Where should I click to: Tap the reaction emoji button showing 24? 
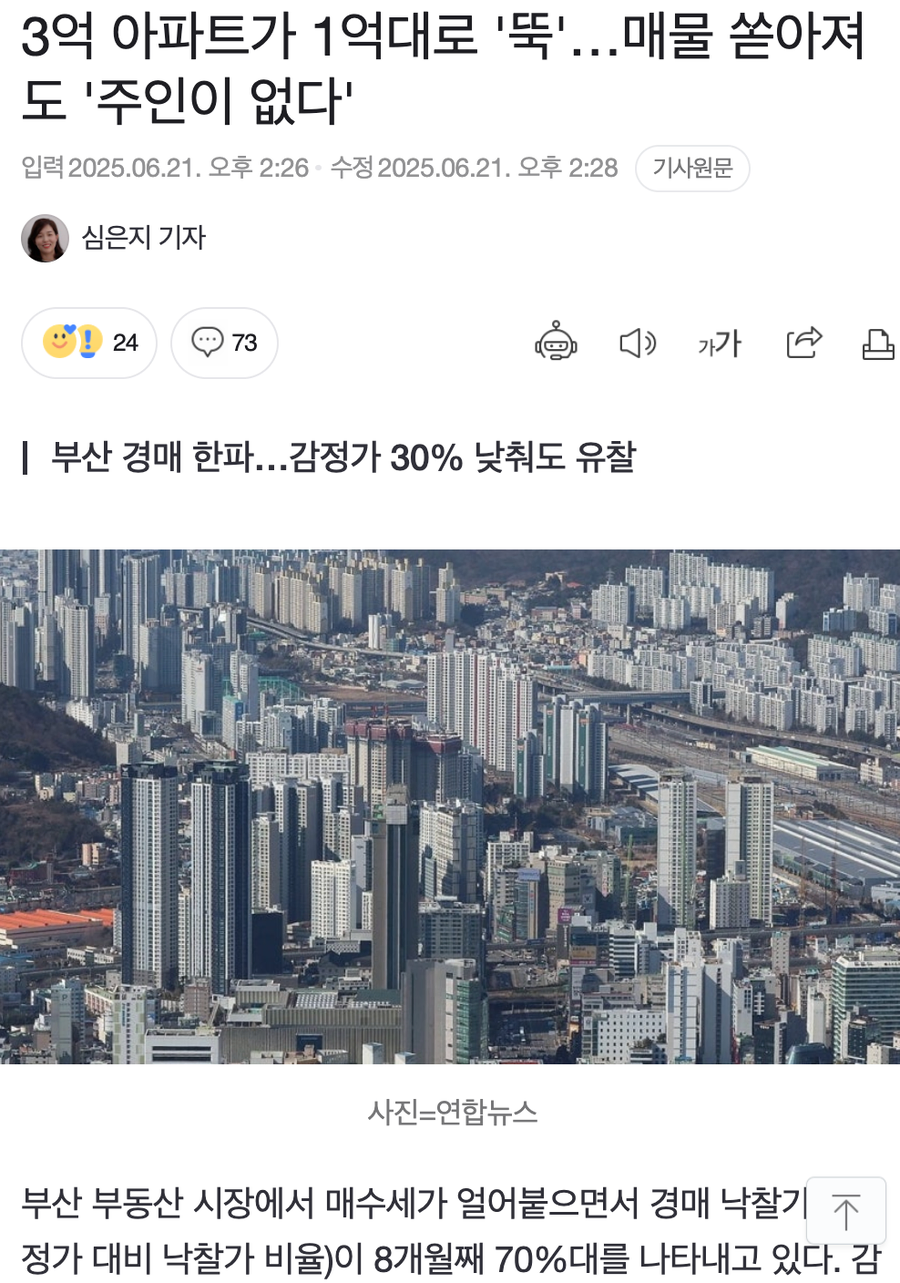[89, 343]
